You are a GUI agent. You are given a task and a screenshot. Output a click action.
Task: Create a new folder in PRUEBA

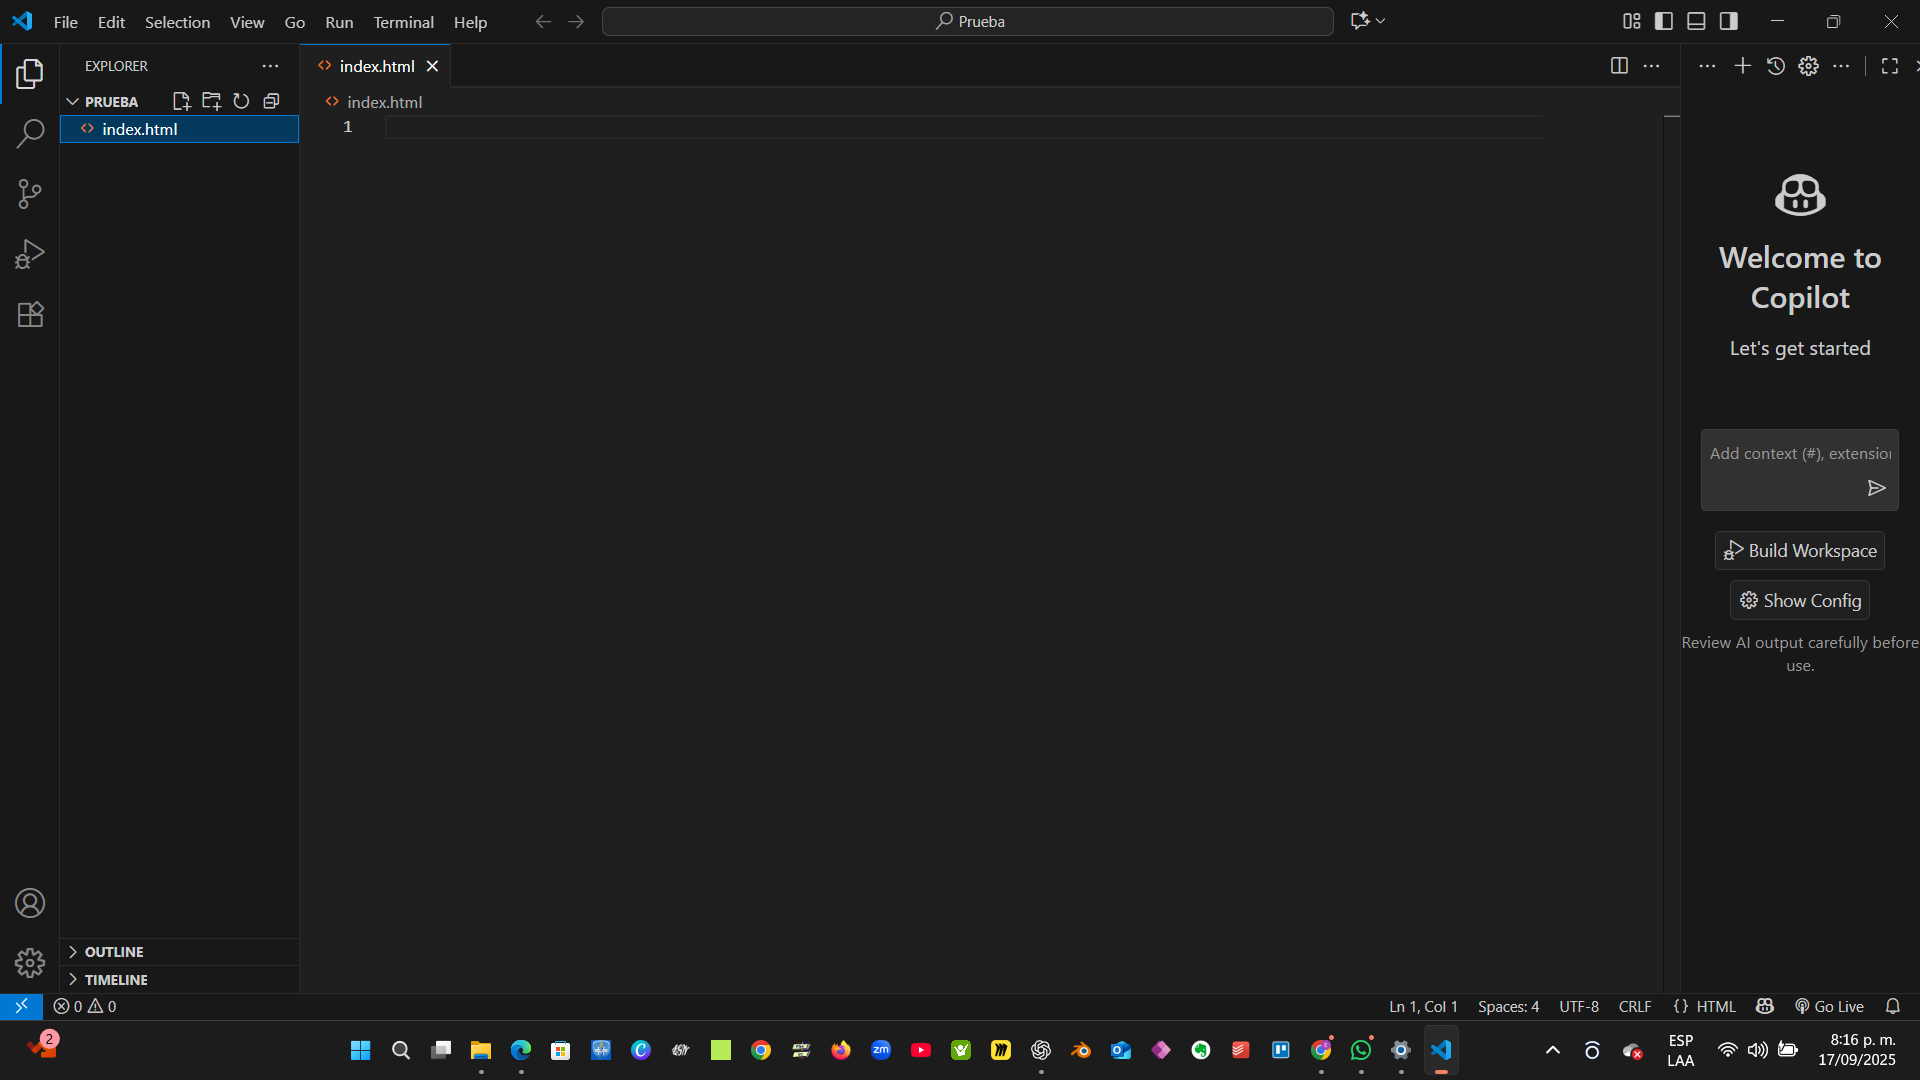[x=211, y=101]
